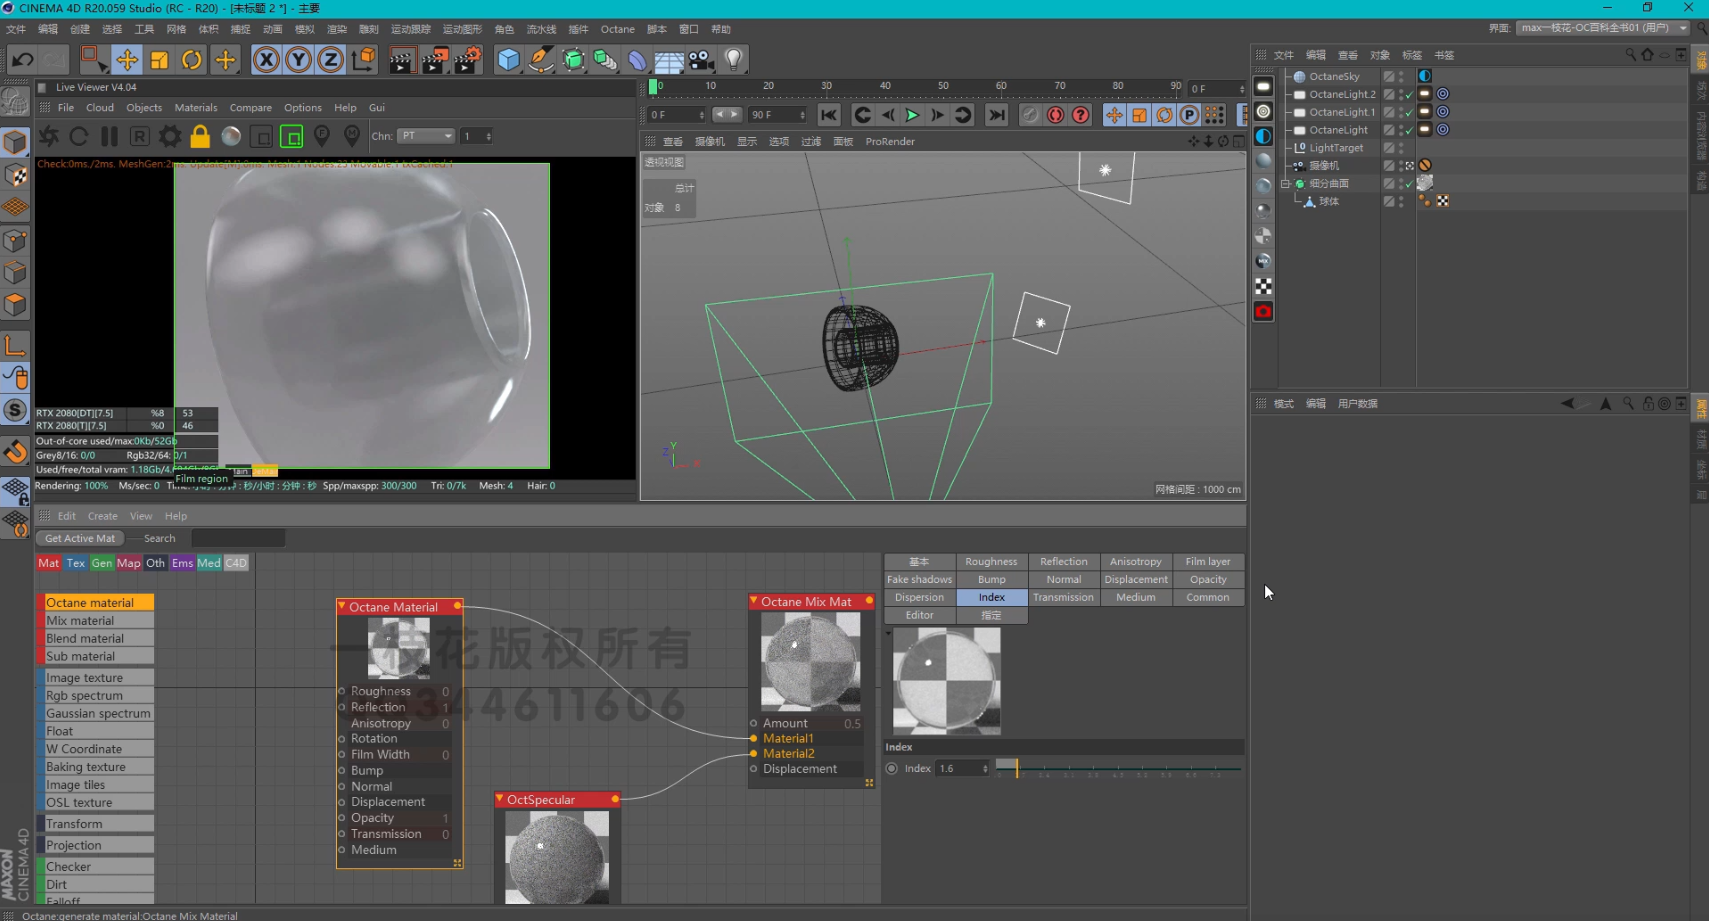Select the Scale tool in top toolbar

pyautogui.click(x=159, y=60)
